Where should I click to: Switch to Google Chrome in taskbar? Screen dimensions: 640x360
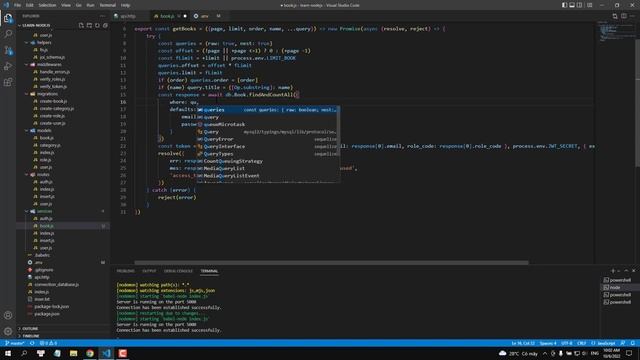(90, 353)
